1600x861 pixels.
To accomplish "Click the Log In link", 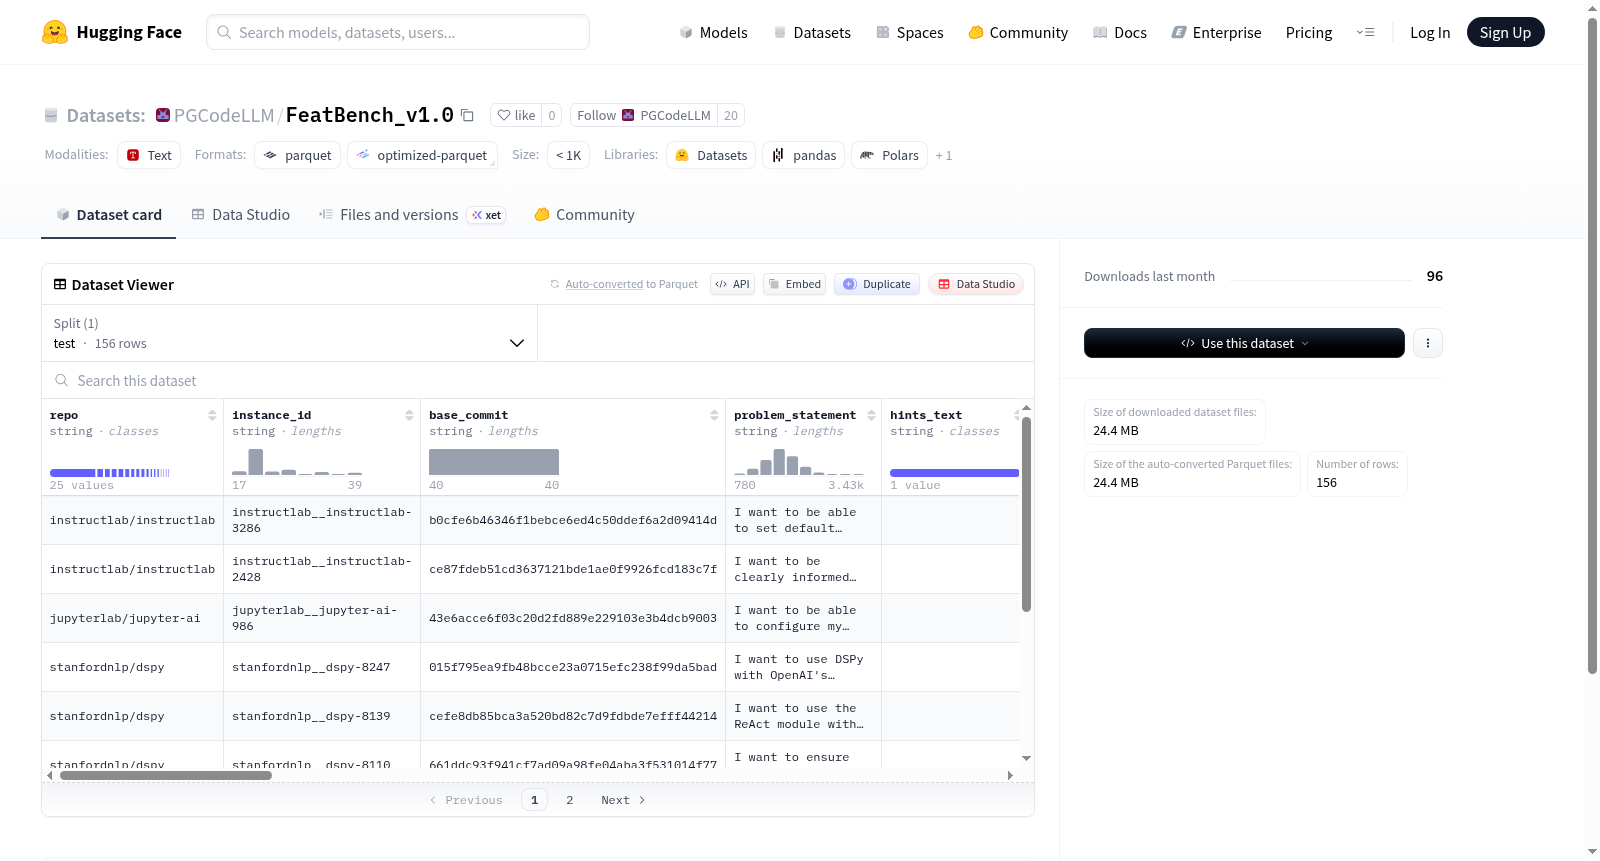I will [1430, 32].
